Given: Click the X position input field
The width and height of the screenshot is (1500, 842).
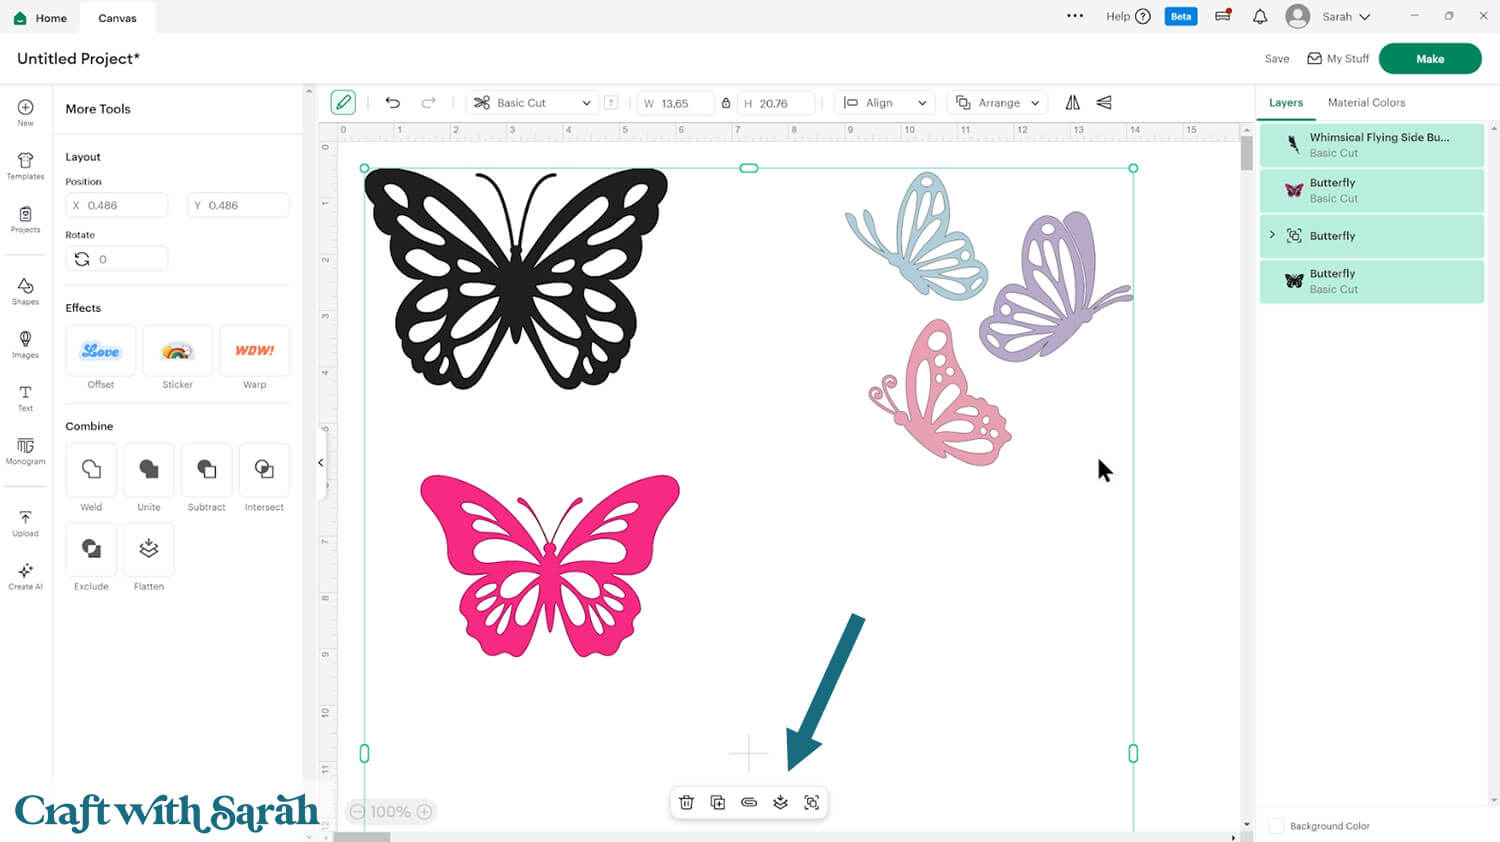Looking at the screenshot, I should [117, 205].
